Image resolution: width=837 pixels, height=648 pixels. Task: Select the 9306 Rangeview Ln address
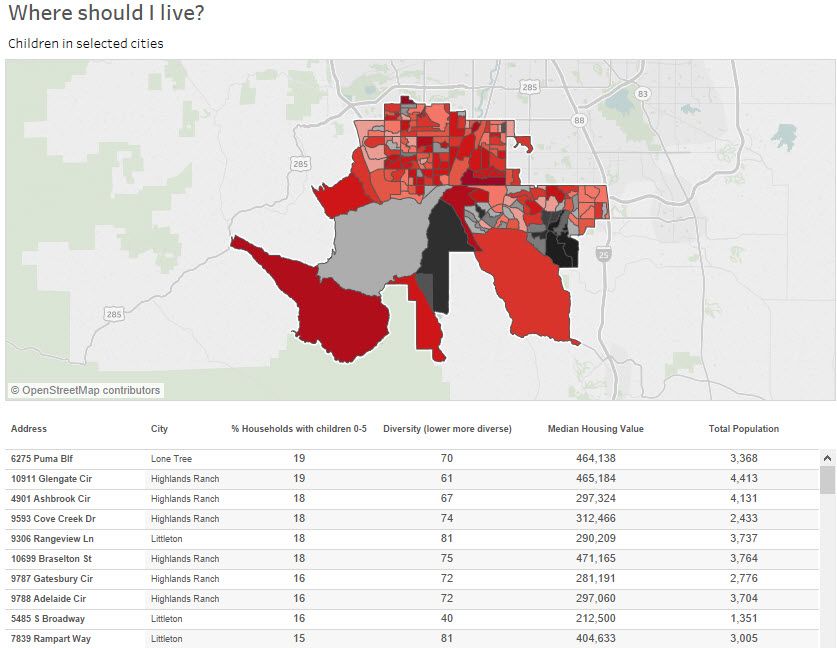click(52, 539)
